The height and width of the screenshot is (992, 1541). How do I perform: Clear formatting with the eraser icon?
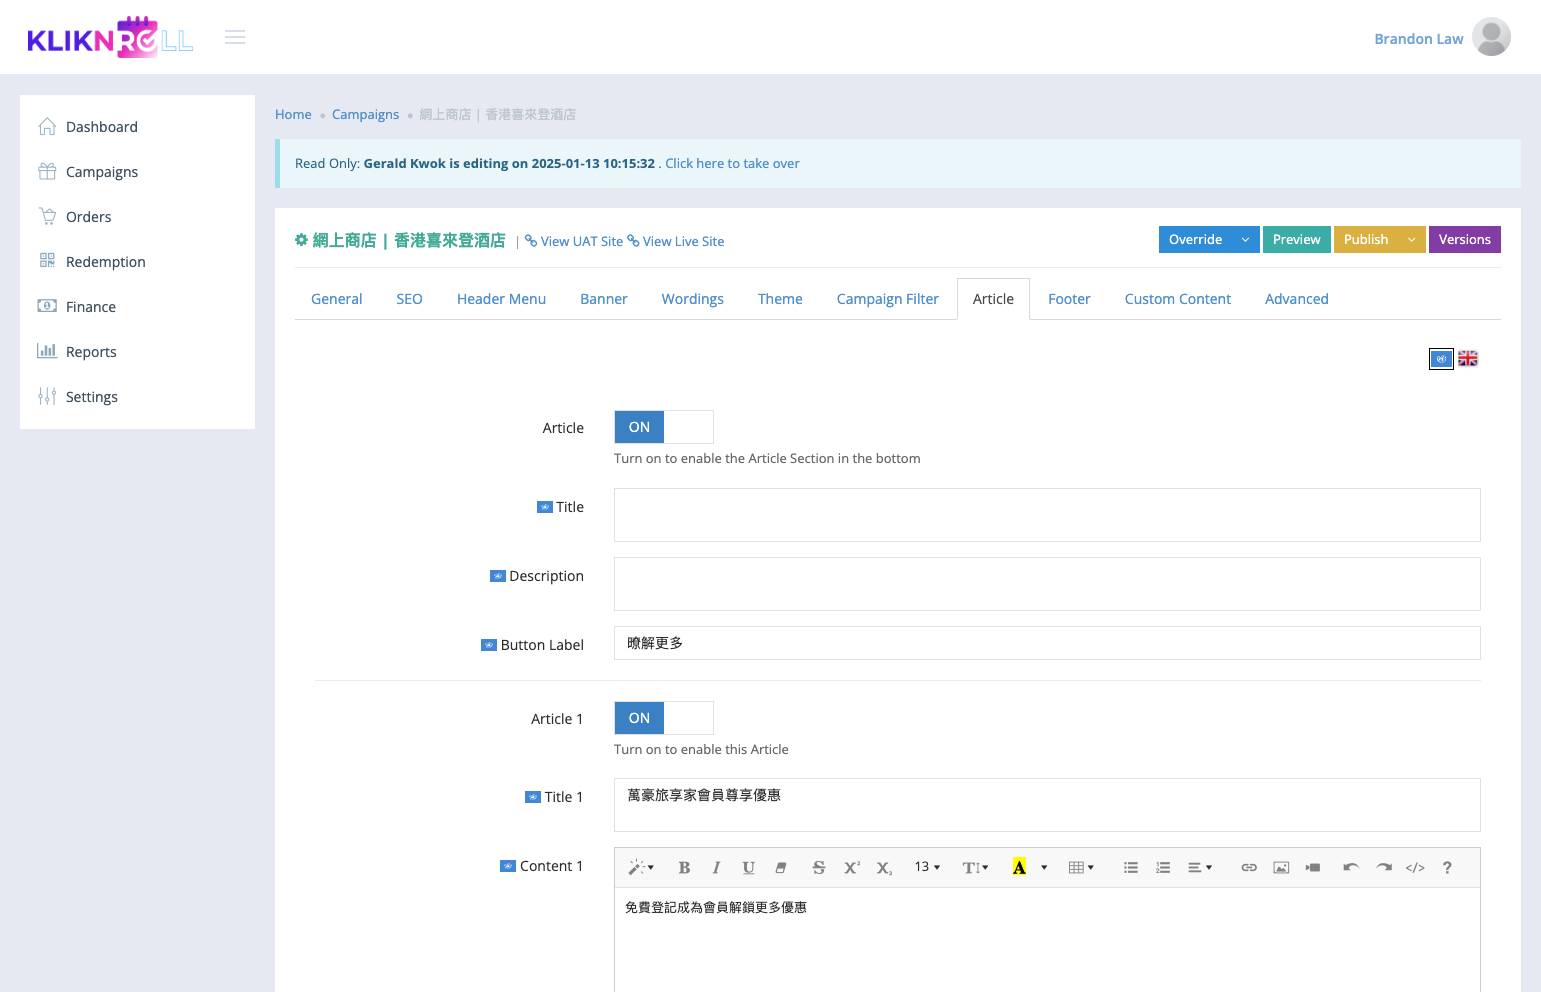(x=781, y=868)
